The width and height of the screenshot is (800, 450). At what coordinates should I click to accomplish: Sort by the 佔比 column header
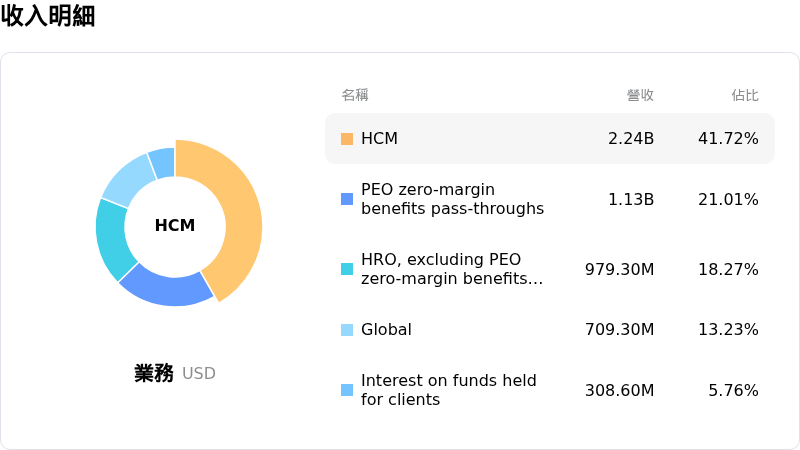[x=745, y=95]
